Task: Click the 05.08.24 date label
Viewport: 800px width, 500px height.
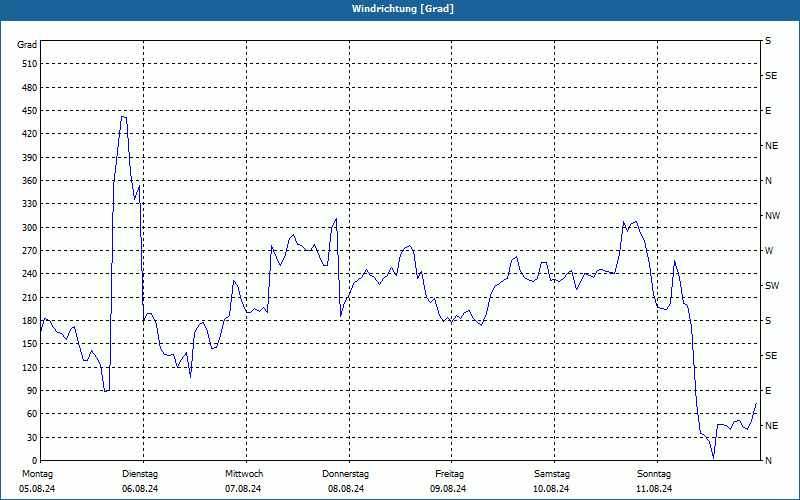Action: click(37, 489)
